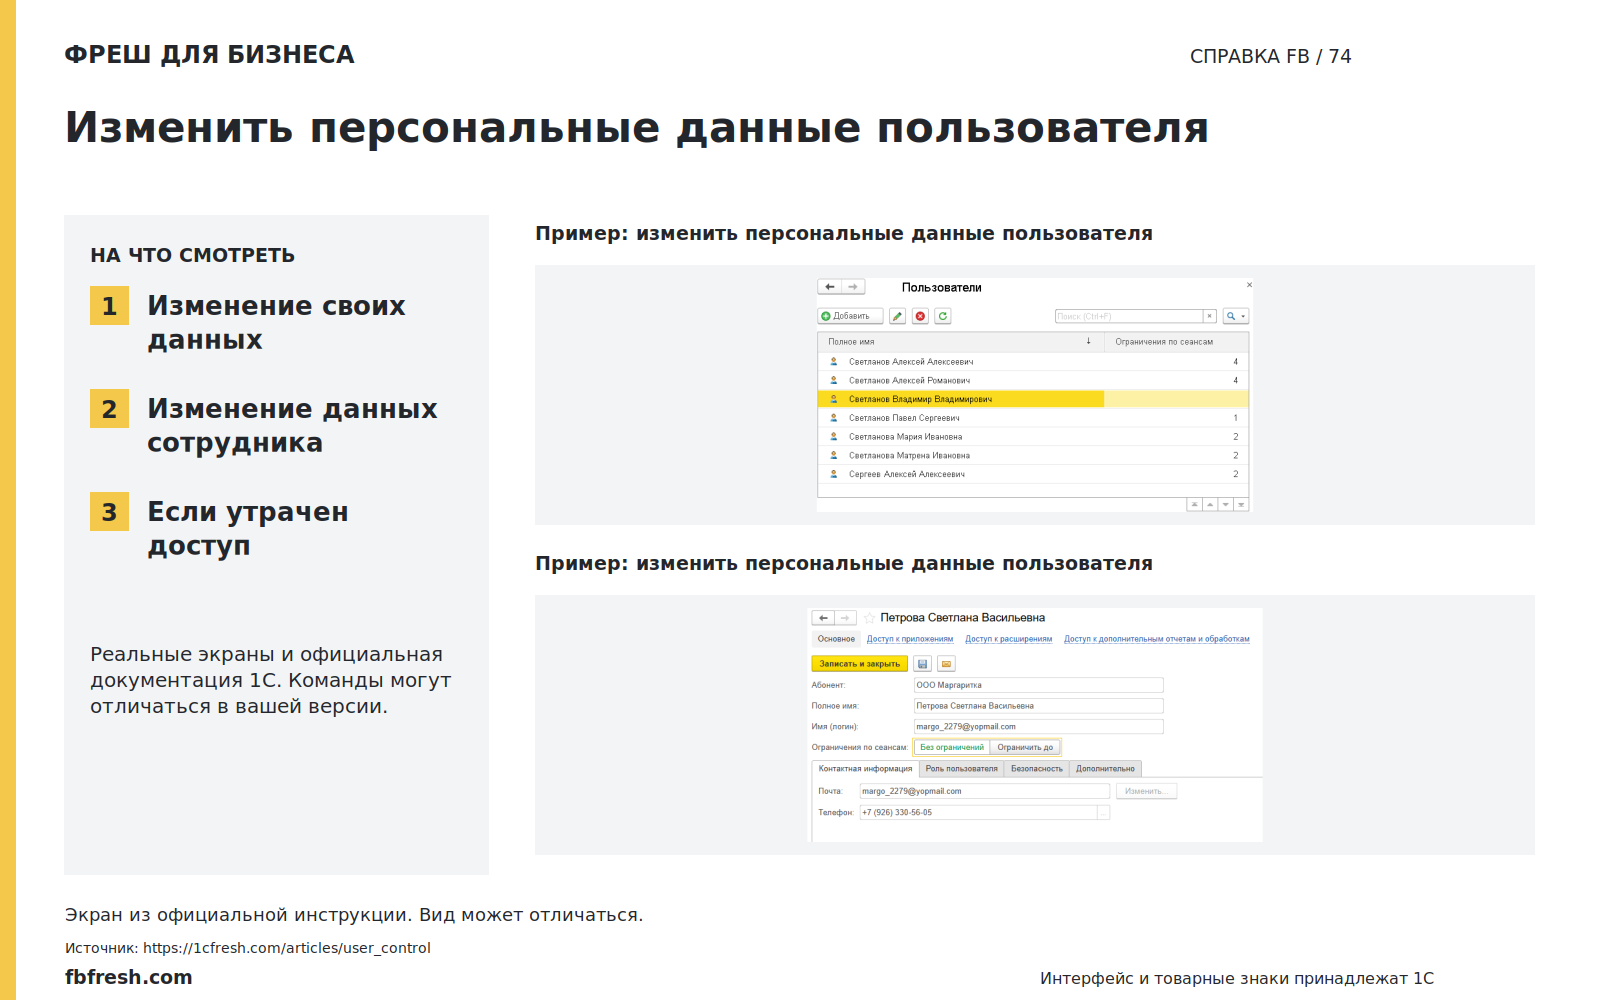This screenshot has height=1000, width=1600.
Task: Click the yellow Записать и закрыть button
Action: (860, 664)
